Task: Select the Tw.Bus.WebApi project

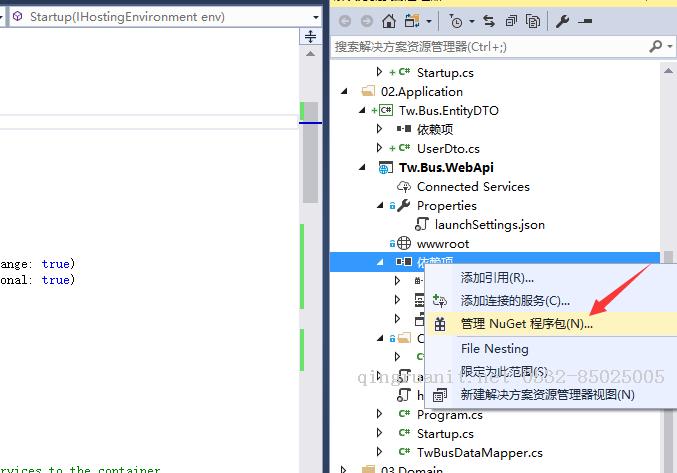Action: [x=446, y=167]
